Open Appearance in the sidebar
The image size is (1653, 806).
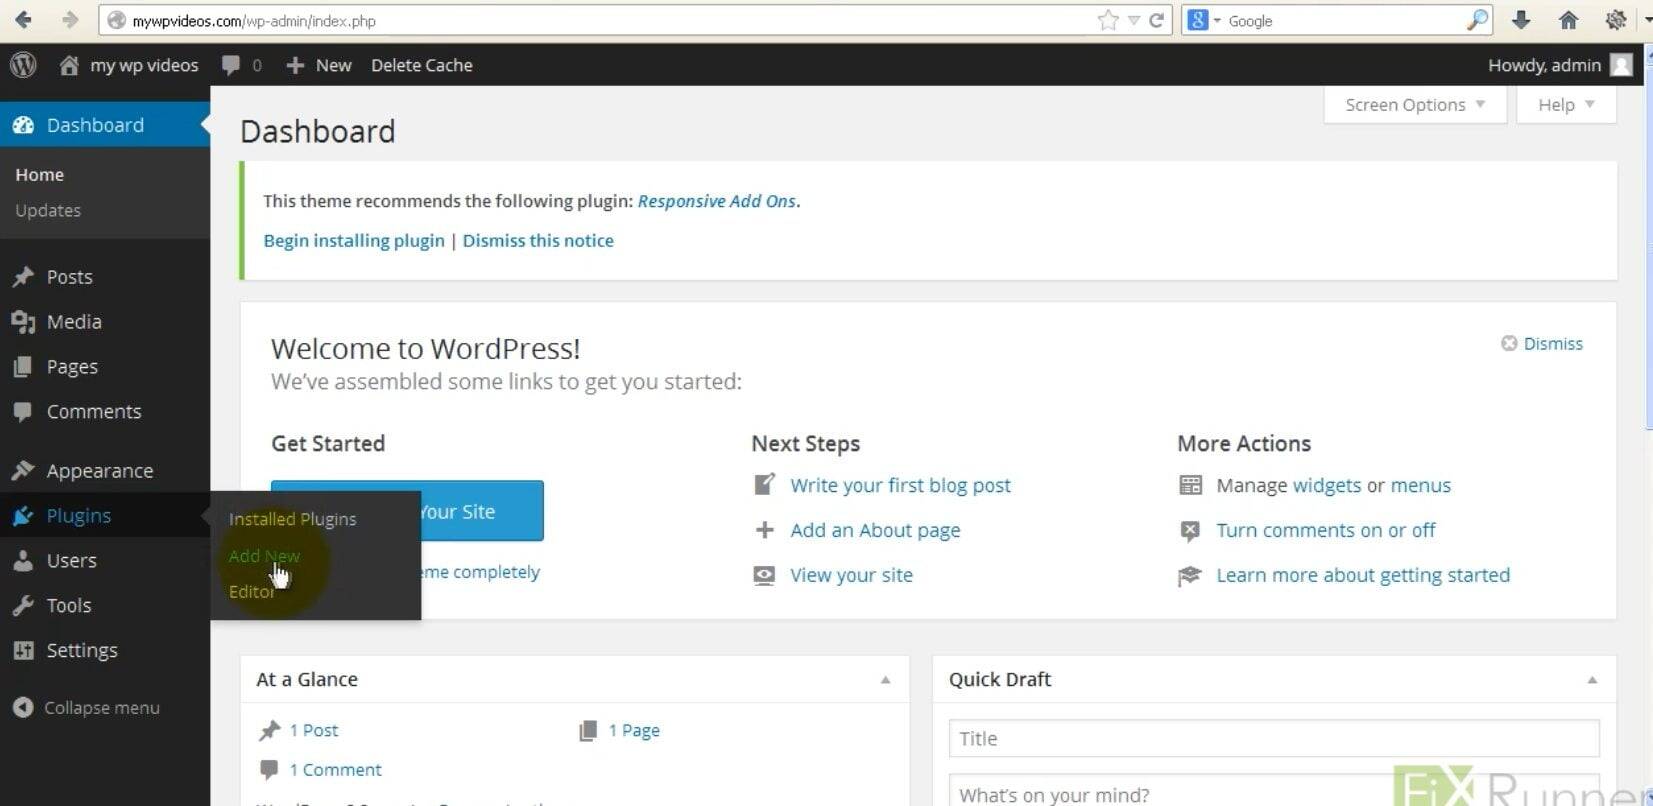pyautogui.click(x=99, y=471)
